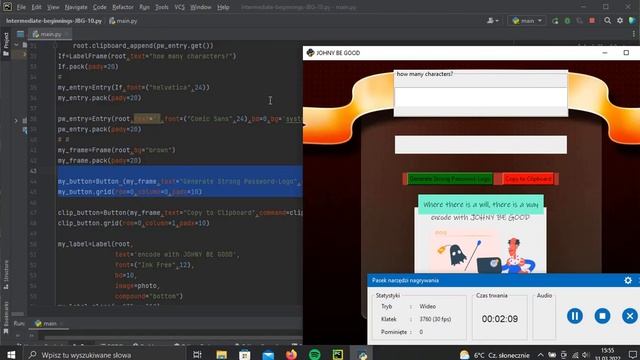Click code line my_frame.pack(pady=20)
Screen dimensions: 640x360
coord(99,160)
